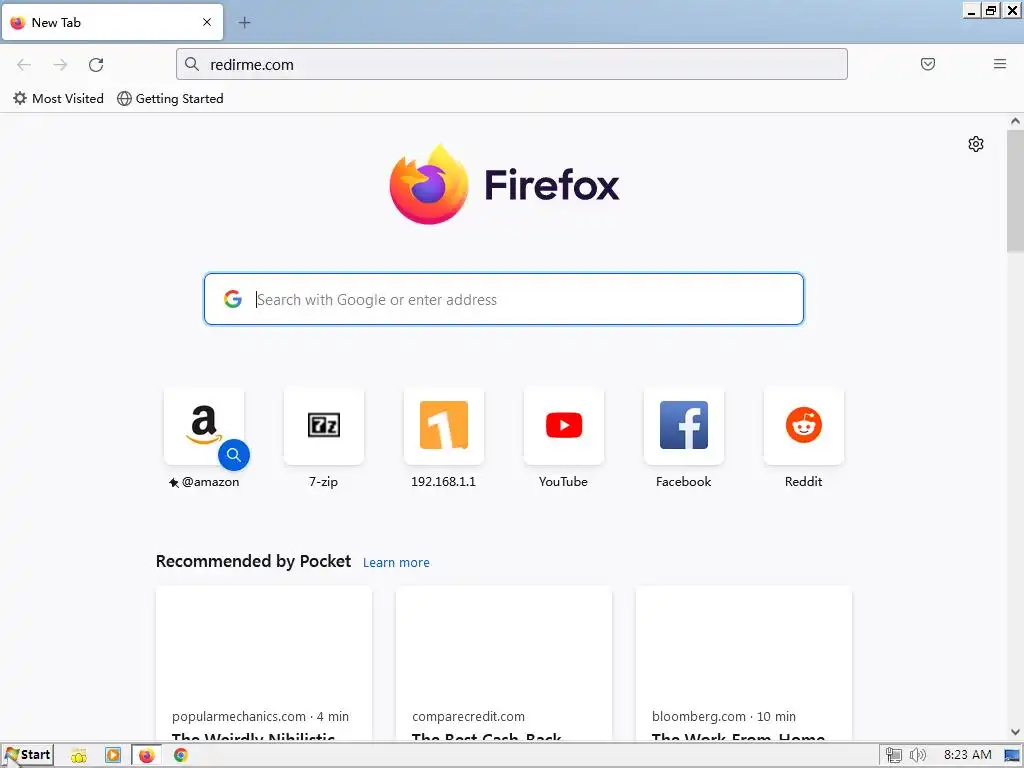Screen dimensions: 1024x768
Task: Click the show desktop tray icon
Action: tap(1012, 756)
